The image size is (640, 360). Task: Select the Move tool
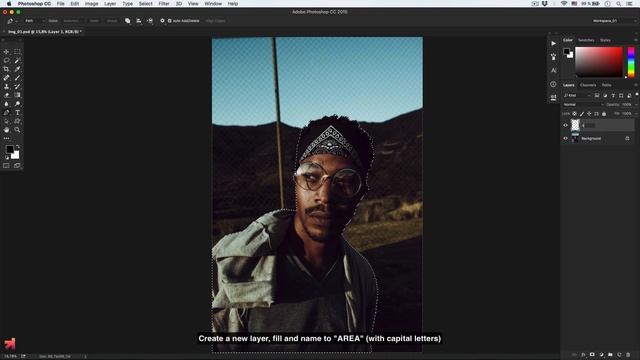coord(6,52)
